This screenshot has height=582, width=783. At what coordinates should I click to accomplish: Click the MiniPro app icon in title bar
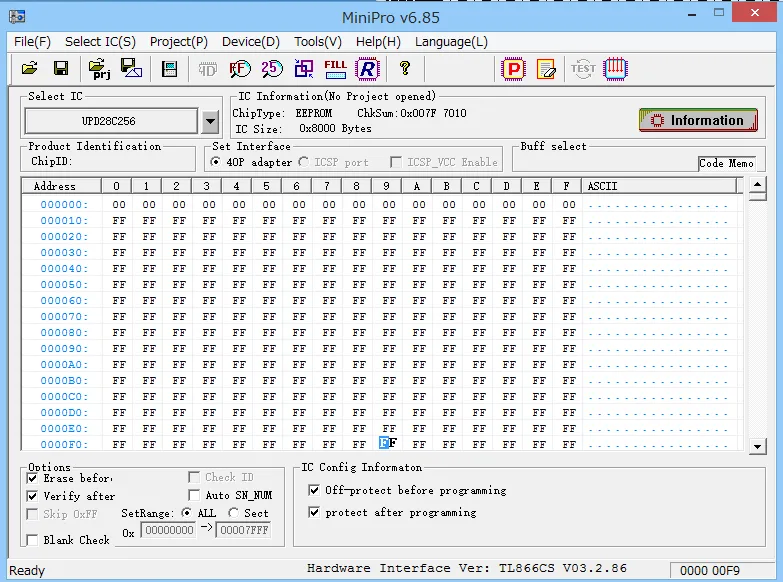[x=17, y=16]
